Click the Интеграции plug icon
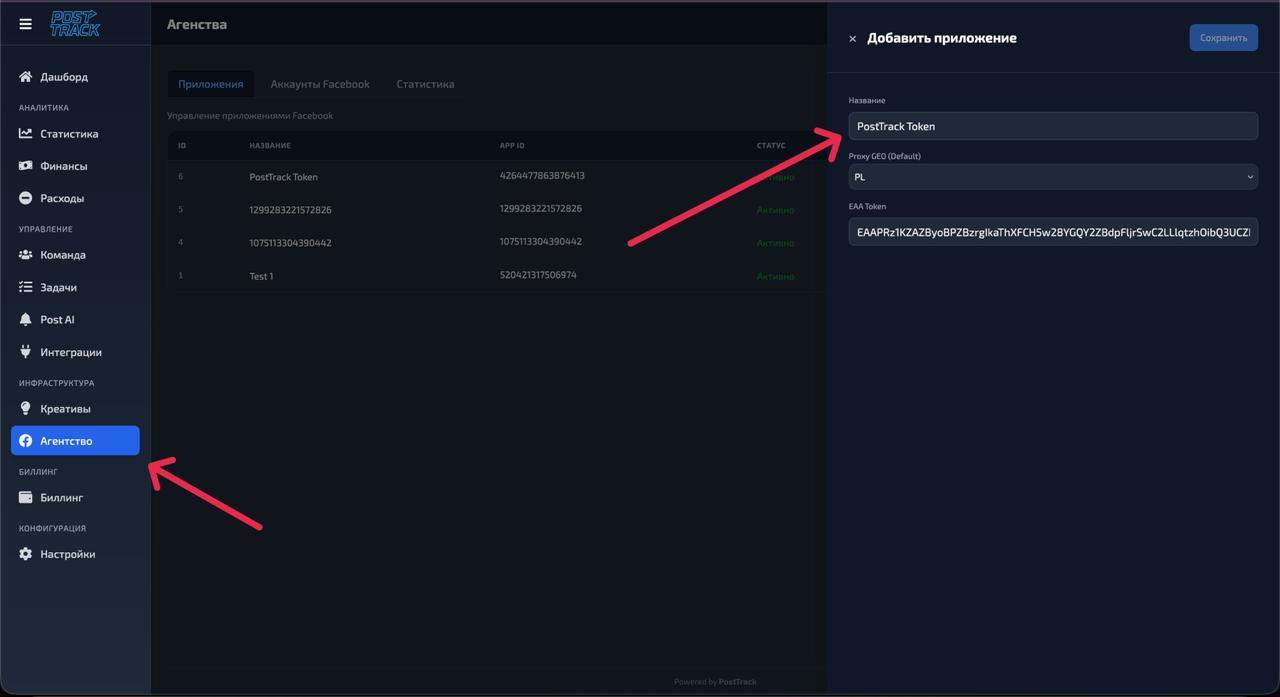 click(x=24, y=351)
